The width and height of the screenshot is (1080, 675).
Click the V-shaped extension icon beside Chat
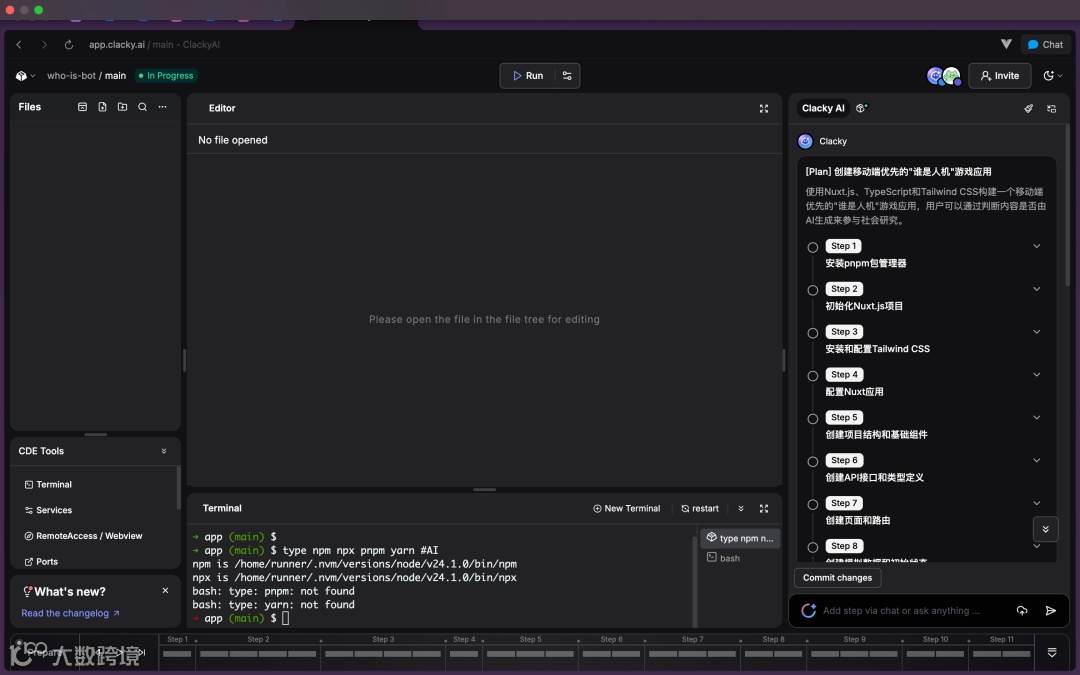(x=1006, y=44)
